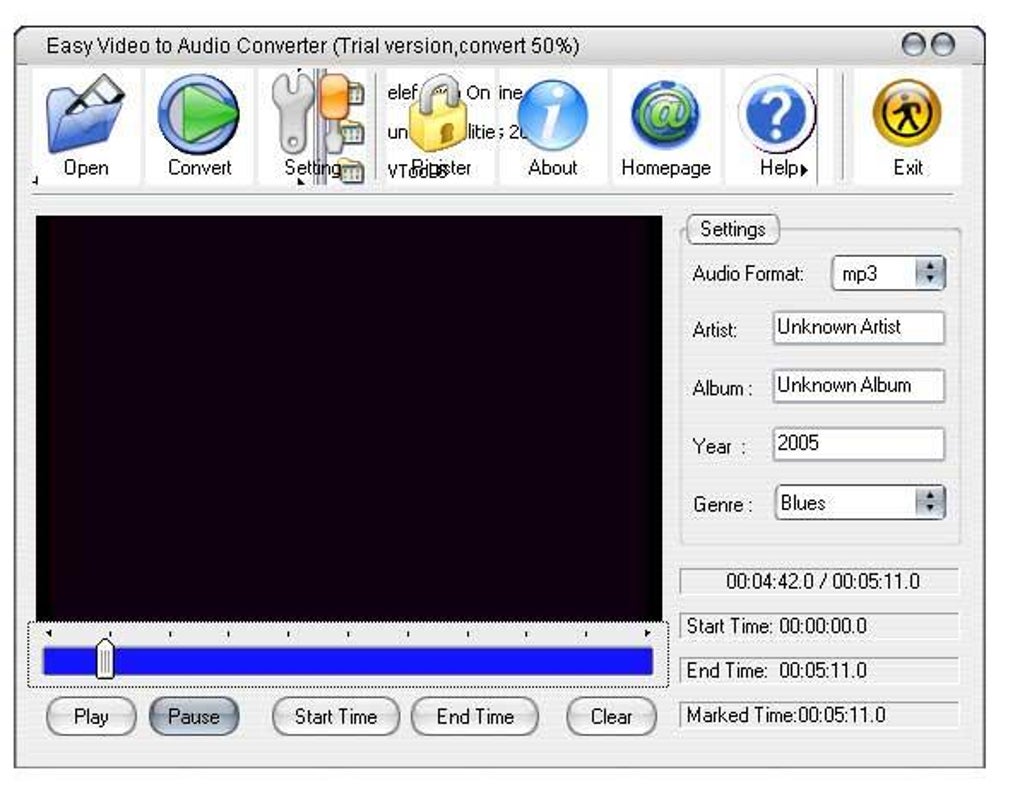Click the black video preview area
Viewport: 1020px width, 794px height.
point(349,418)
